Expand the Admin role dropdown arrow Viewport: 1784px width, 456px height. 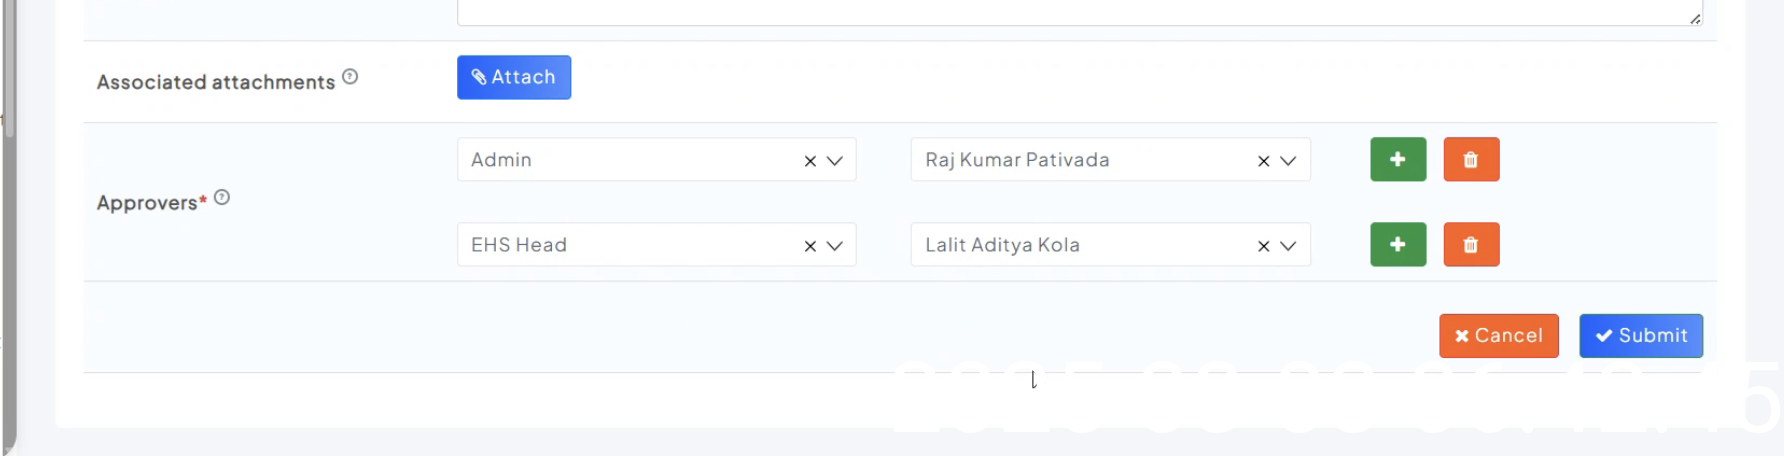835,161
